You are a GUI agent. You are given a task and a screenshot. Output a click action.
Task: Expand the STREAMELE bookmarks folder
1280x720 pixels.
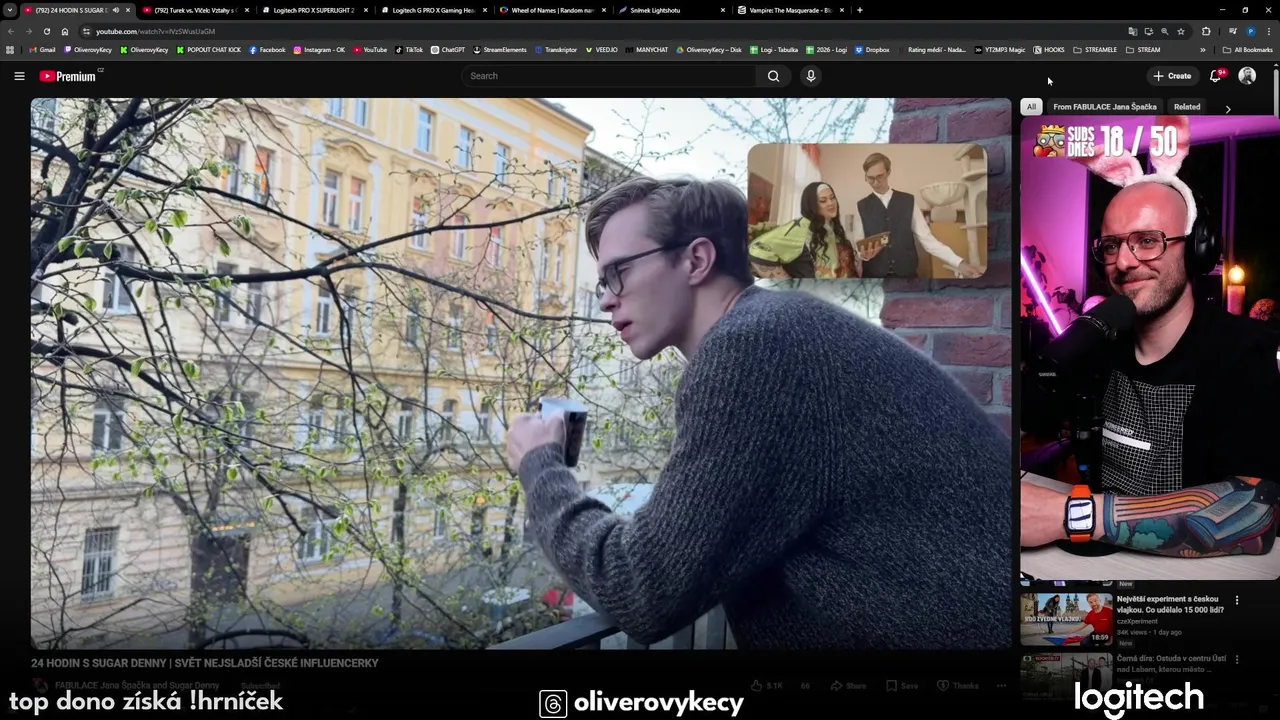pyautogui.click(x=1095, y=50)
